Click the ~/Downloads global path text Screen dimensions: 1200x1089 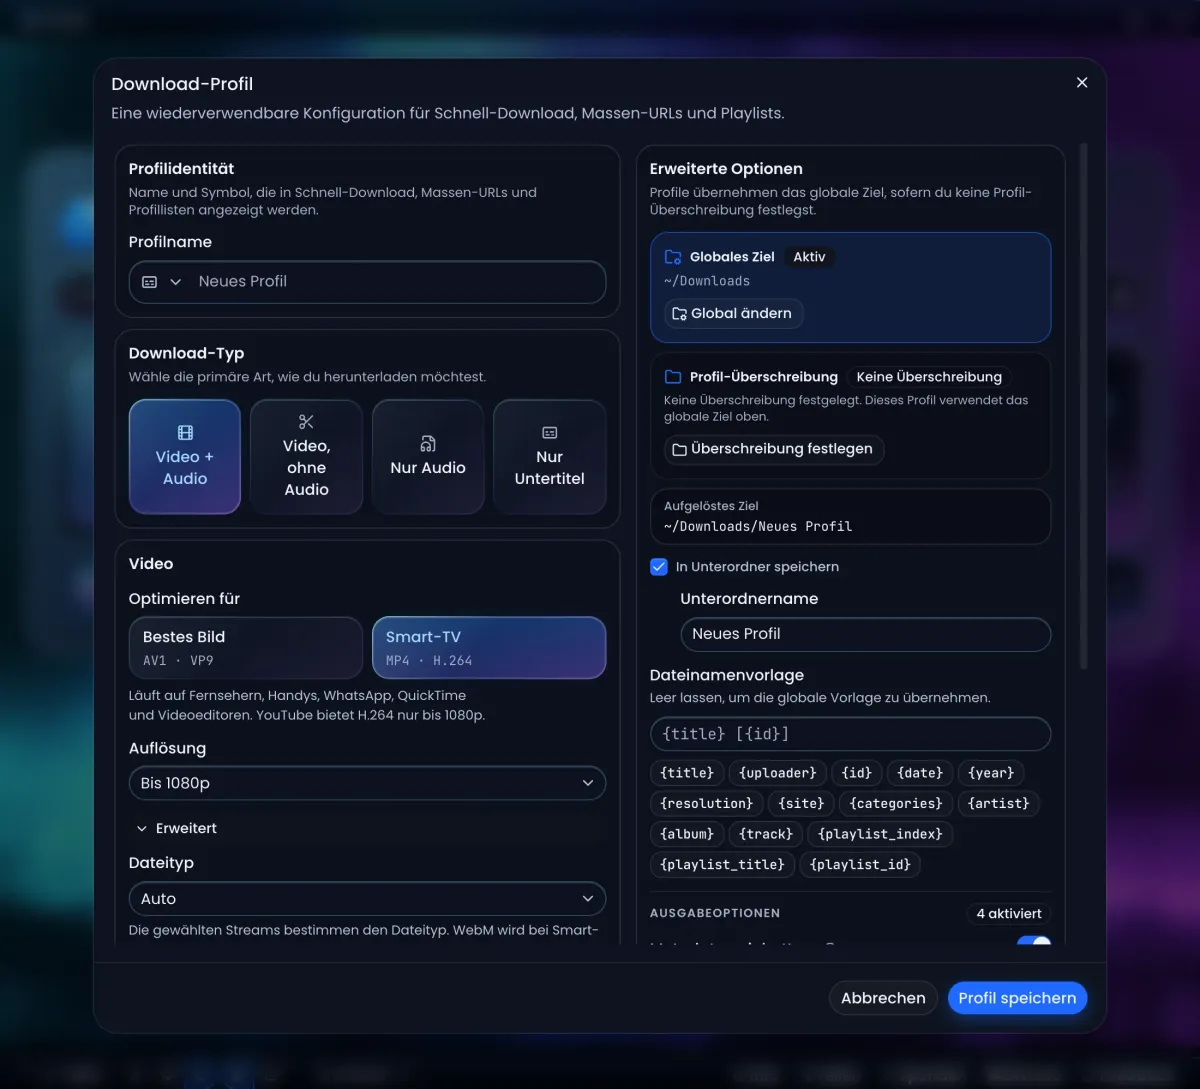pyautogui.click(x=707, y=281)
